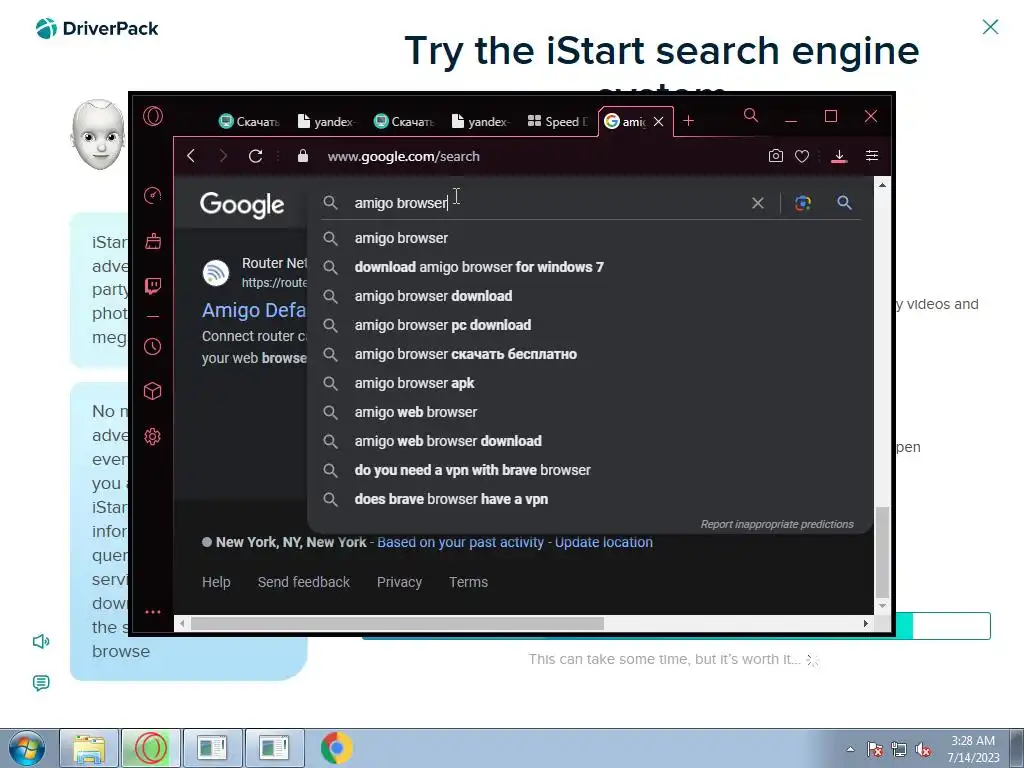Switch to second yandex tab
The image size is (1024, 768).
point(480,121)
